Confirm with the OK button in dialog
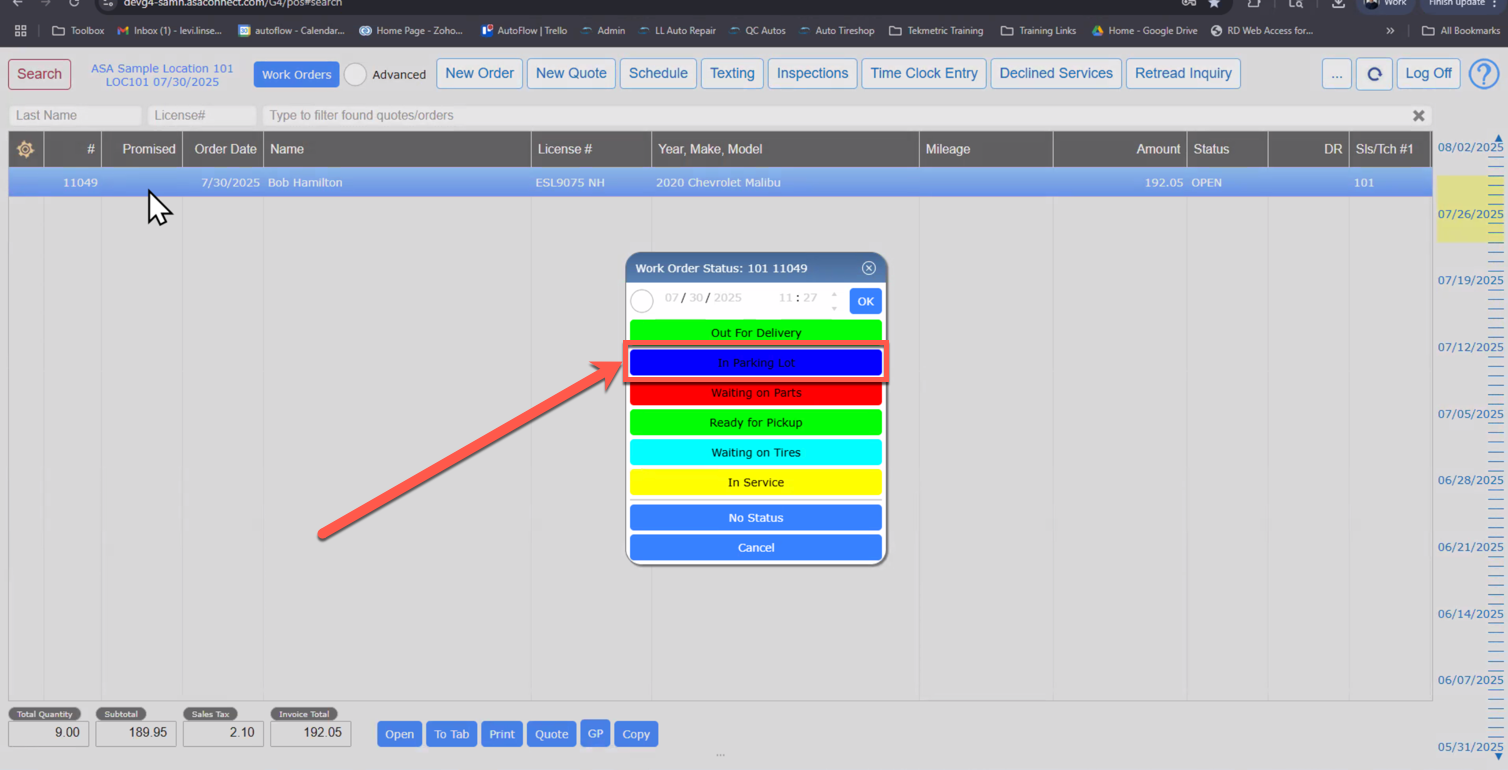The height and width of the screenshot is (770, 1508). point(865,301)
